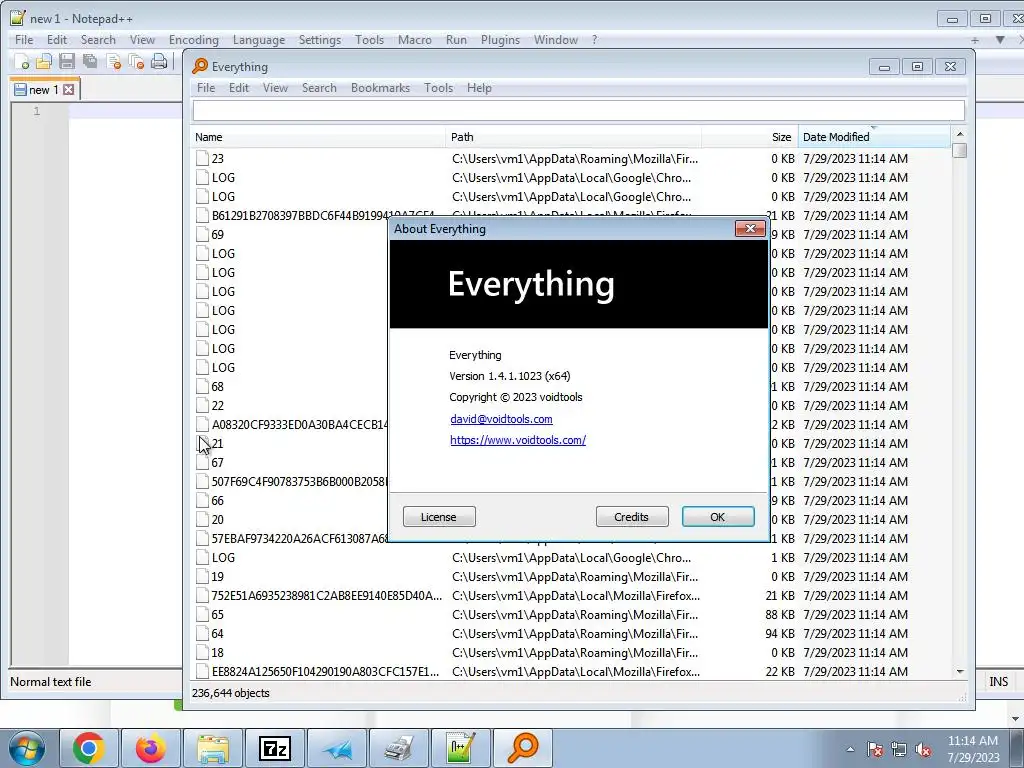
Task: Open Notepad++ Encoding menu
Action: click(x=193, y=40)
